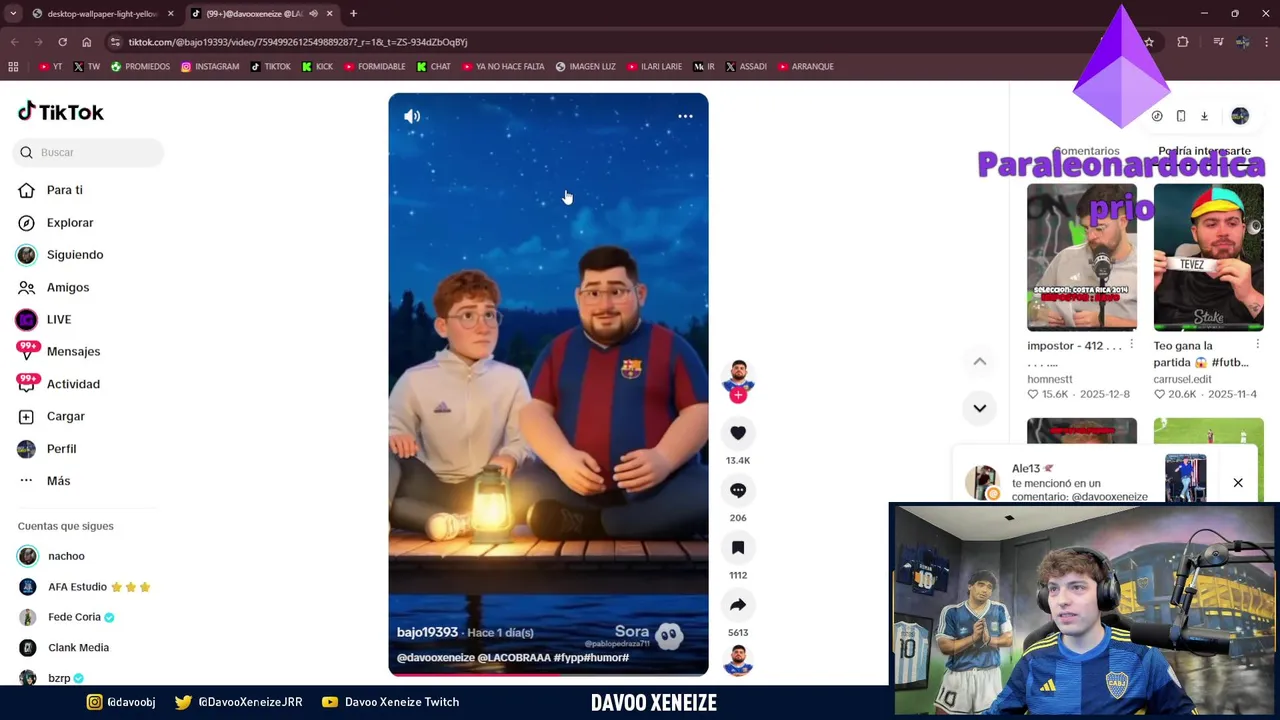Open homnestt author link
The width and height of the screenshot is (1280, 720).
pyautogui.click(x=1050, y=379)
